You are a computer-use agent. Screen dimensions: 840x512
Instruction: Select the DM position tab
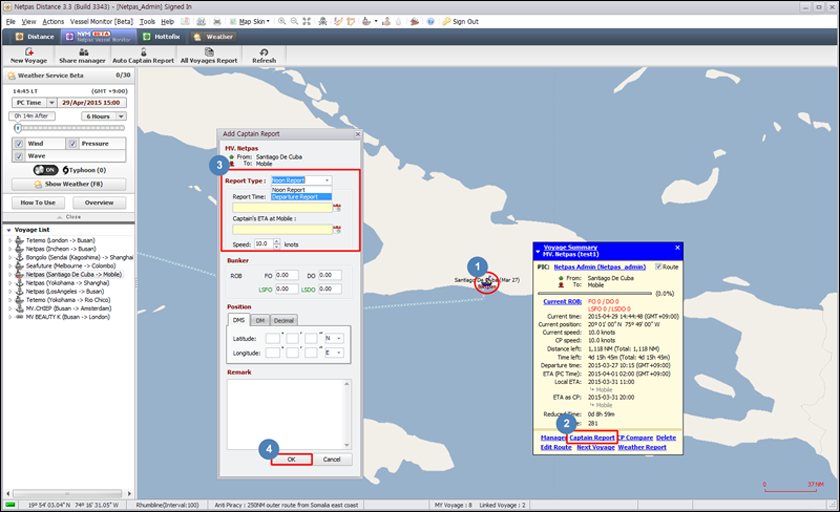click(260, 320)
